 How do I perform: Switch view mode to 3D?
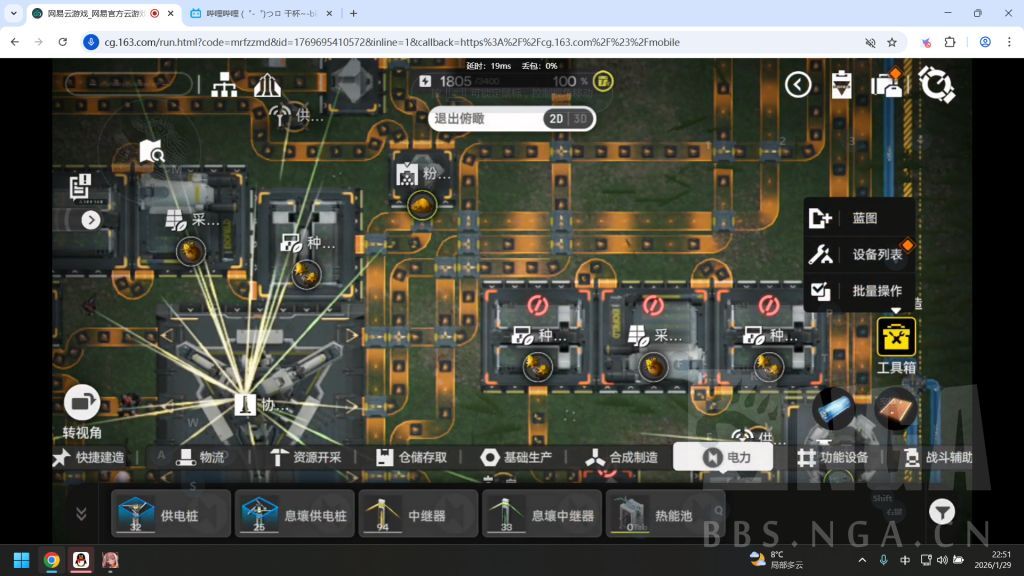[580, 118]
